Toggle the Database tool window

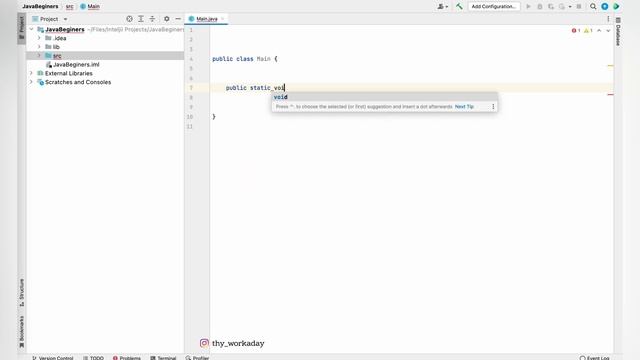618,31
